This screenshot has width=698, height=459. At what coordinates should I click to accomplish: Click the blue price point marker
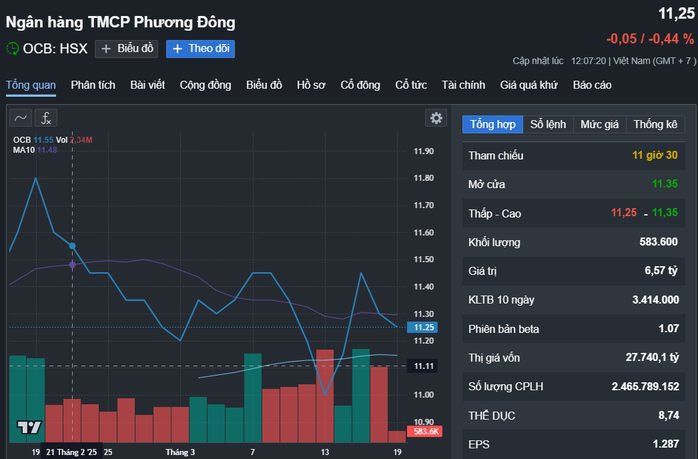tap(73, 246)
